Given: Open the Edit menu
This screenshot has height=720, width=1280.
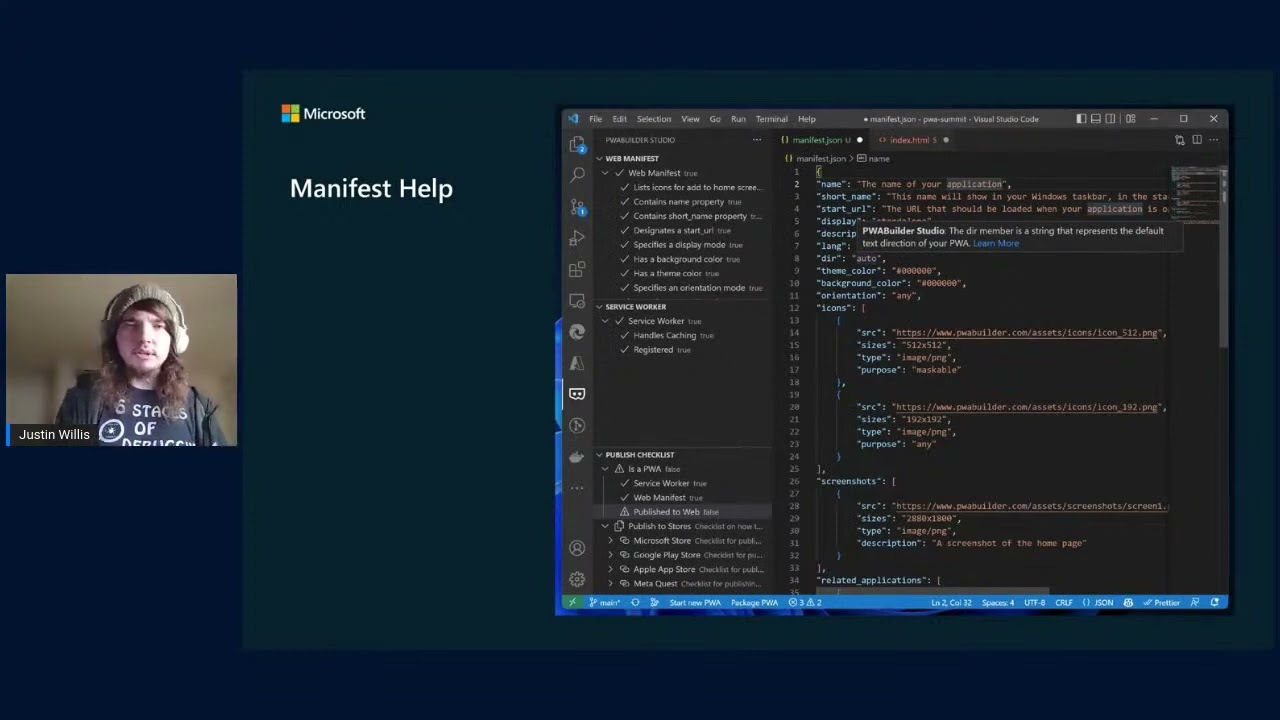Looking at the screenshot, I should click(620, 119).
